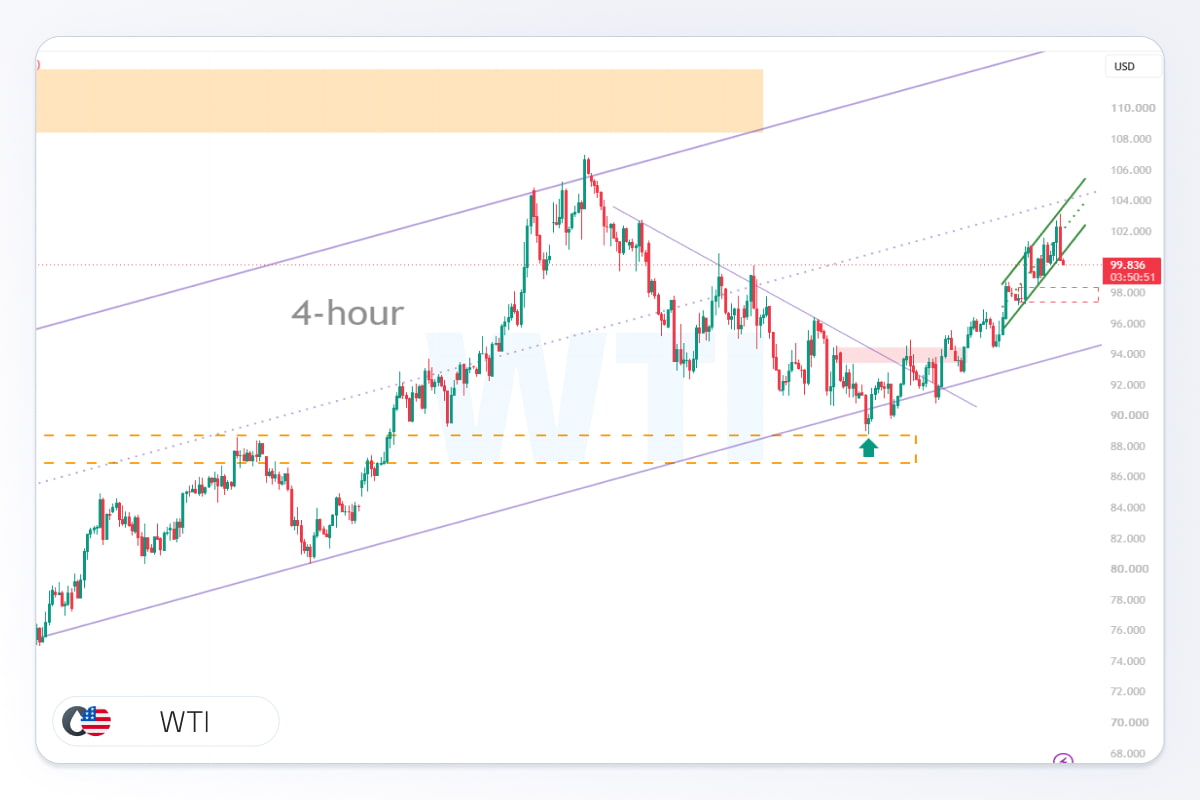Click the oil drop and US flag icon
The image size is (1200, 800).
(x=86, y=721)
